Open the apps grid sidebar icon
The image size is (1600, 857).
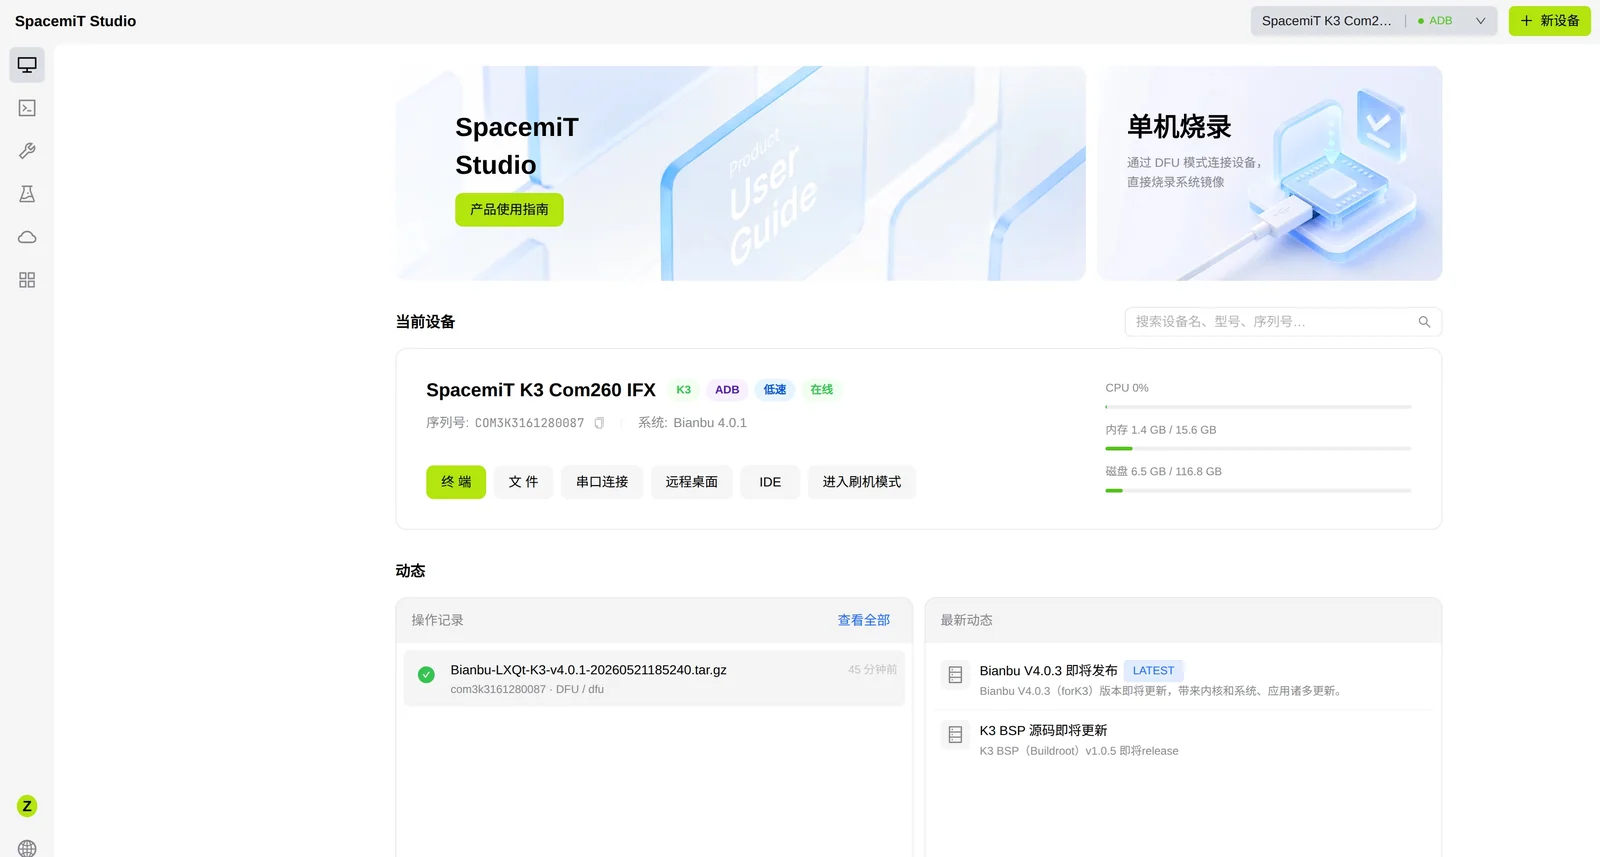coord(27,280)
